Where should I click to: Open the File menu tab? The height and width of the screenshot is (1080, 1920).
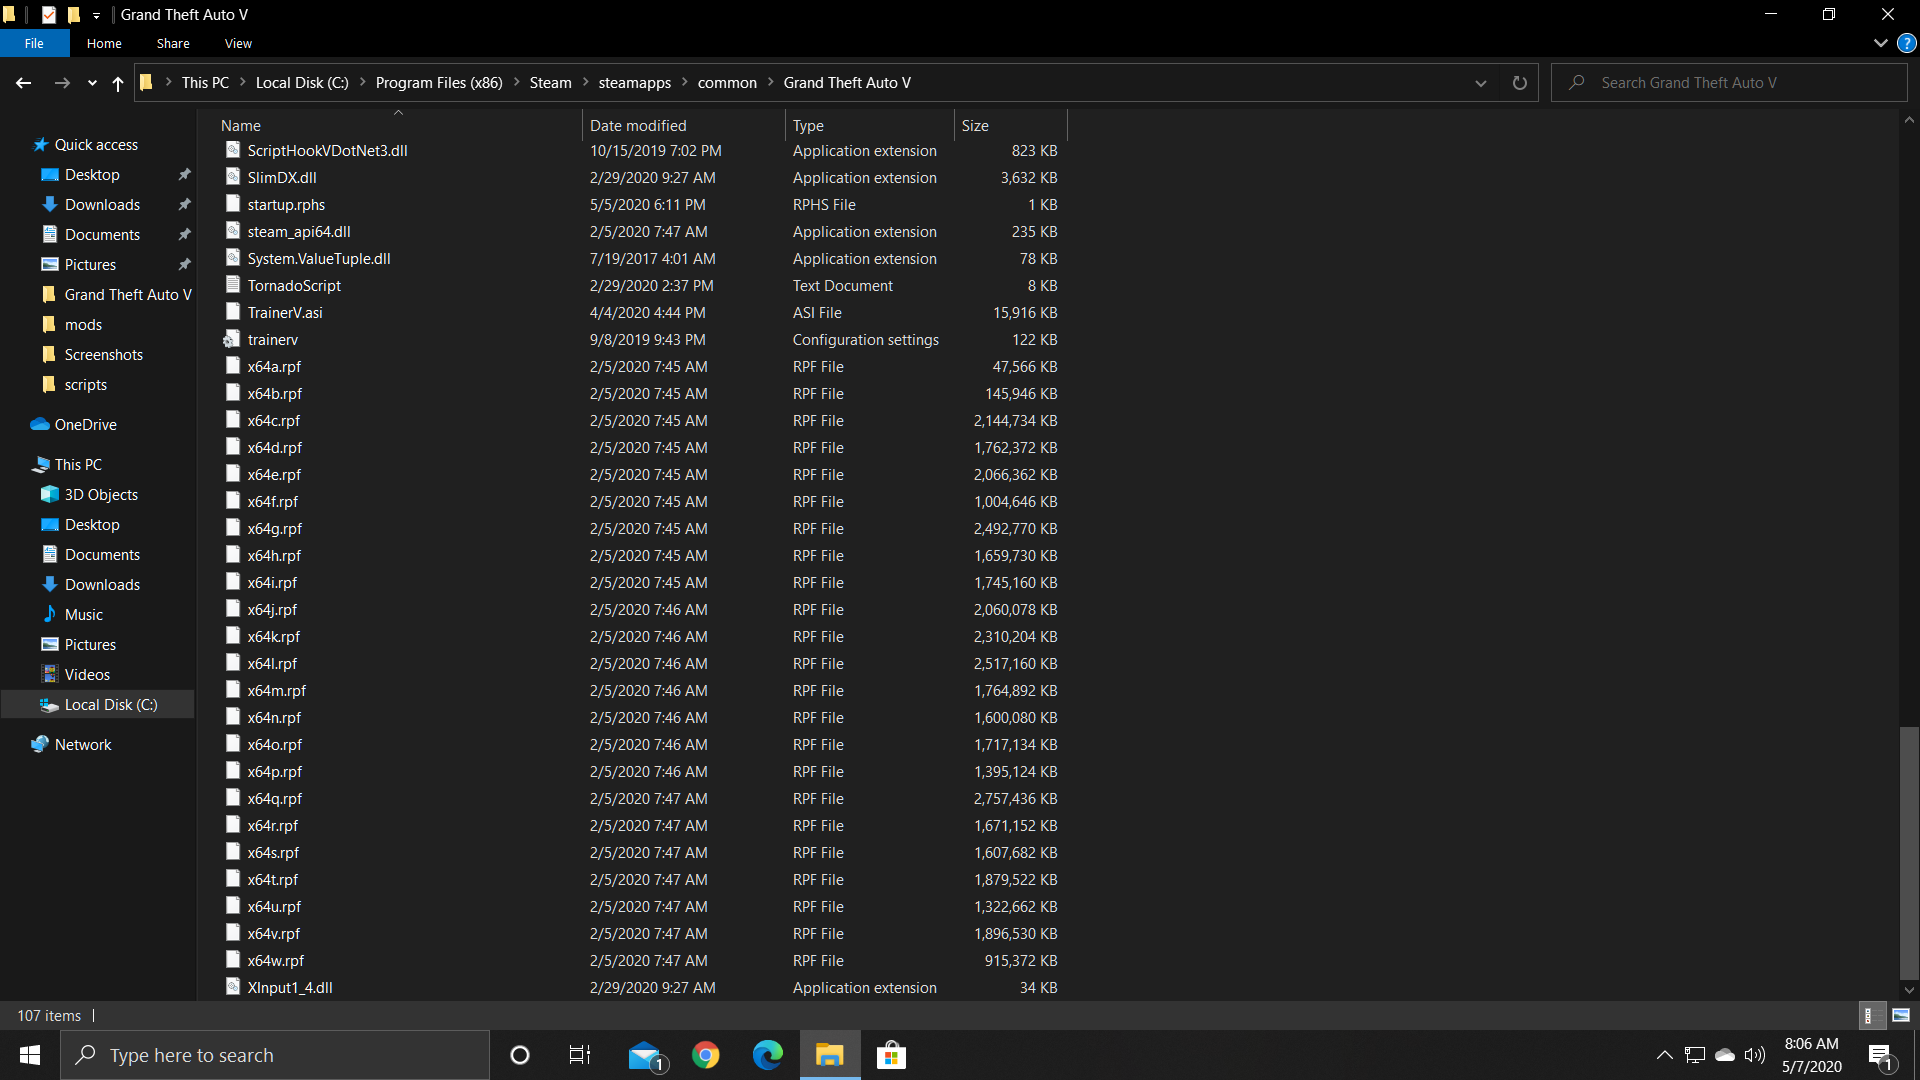34,43
